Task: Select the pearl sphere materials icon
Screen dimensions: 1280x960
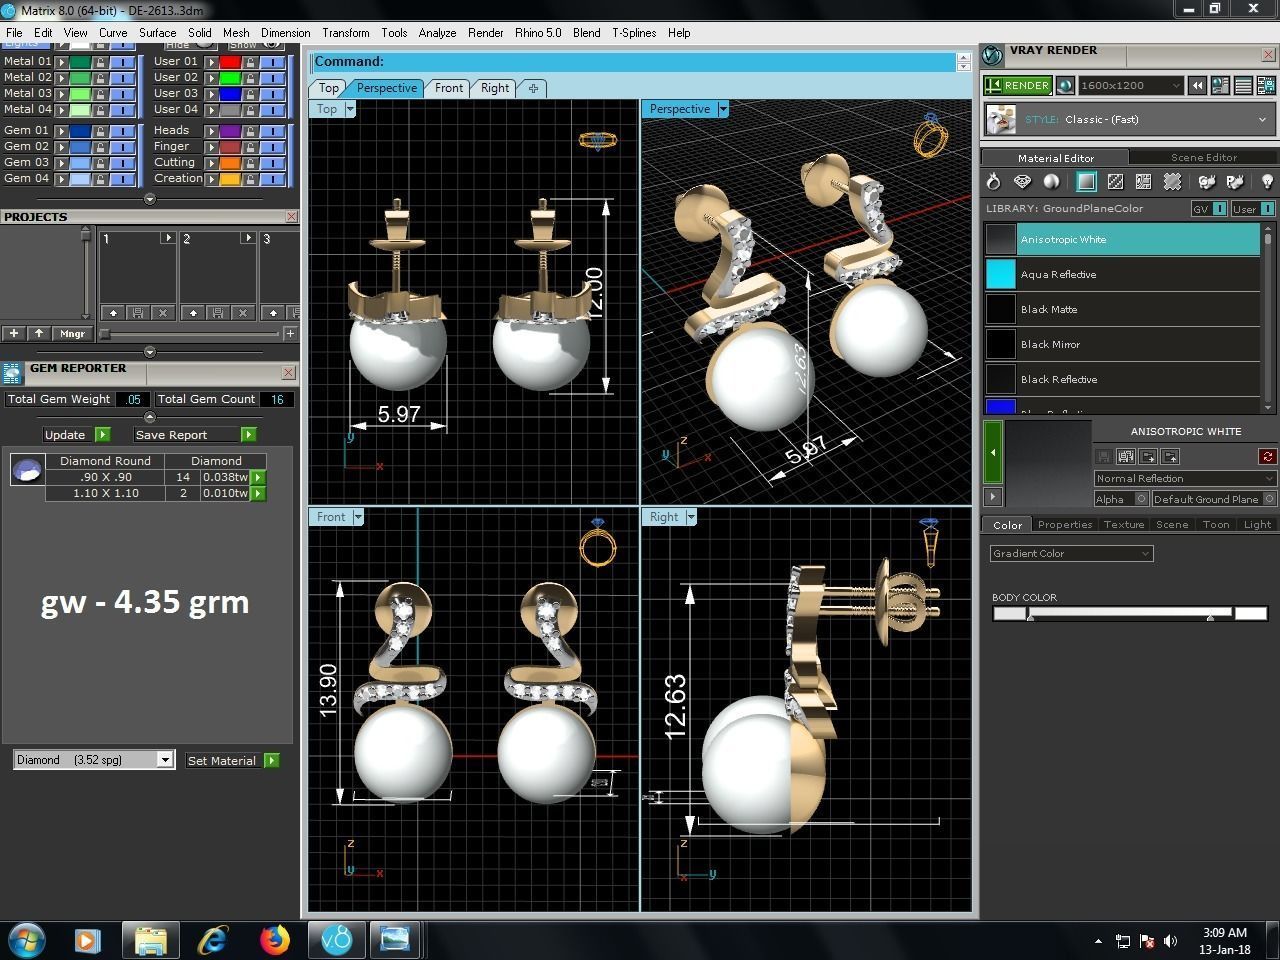Action: [x=1051, y=181]
